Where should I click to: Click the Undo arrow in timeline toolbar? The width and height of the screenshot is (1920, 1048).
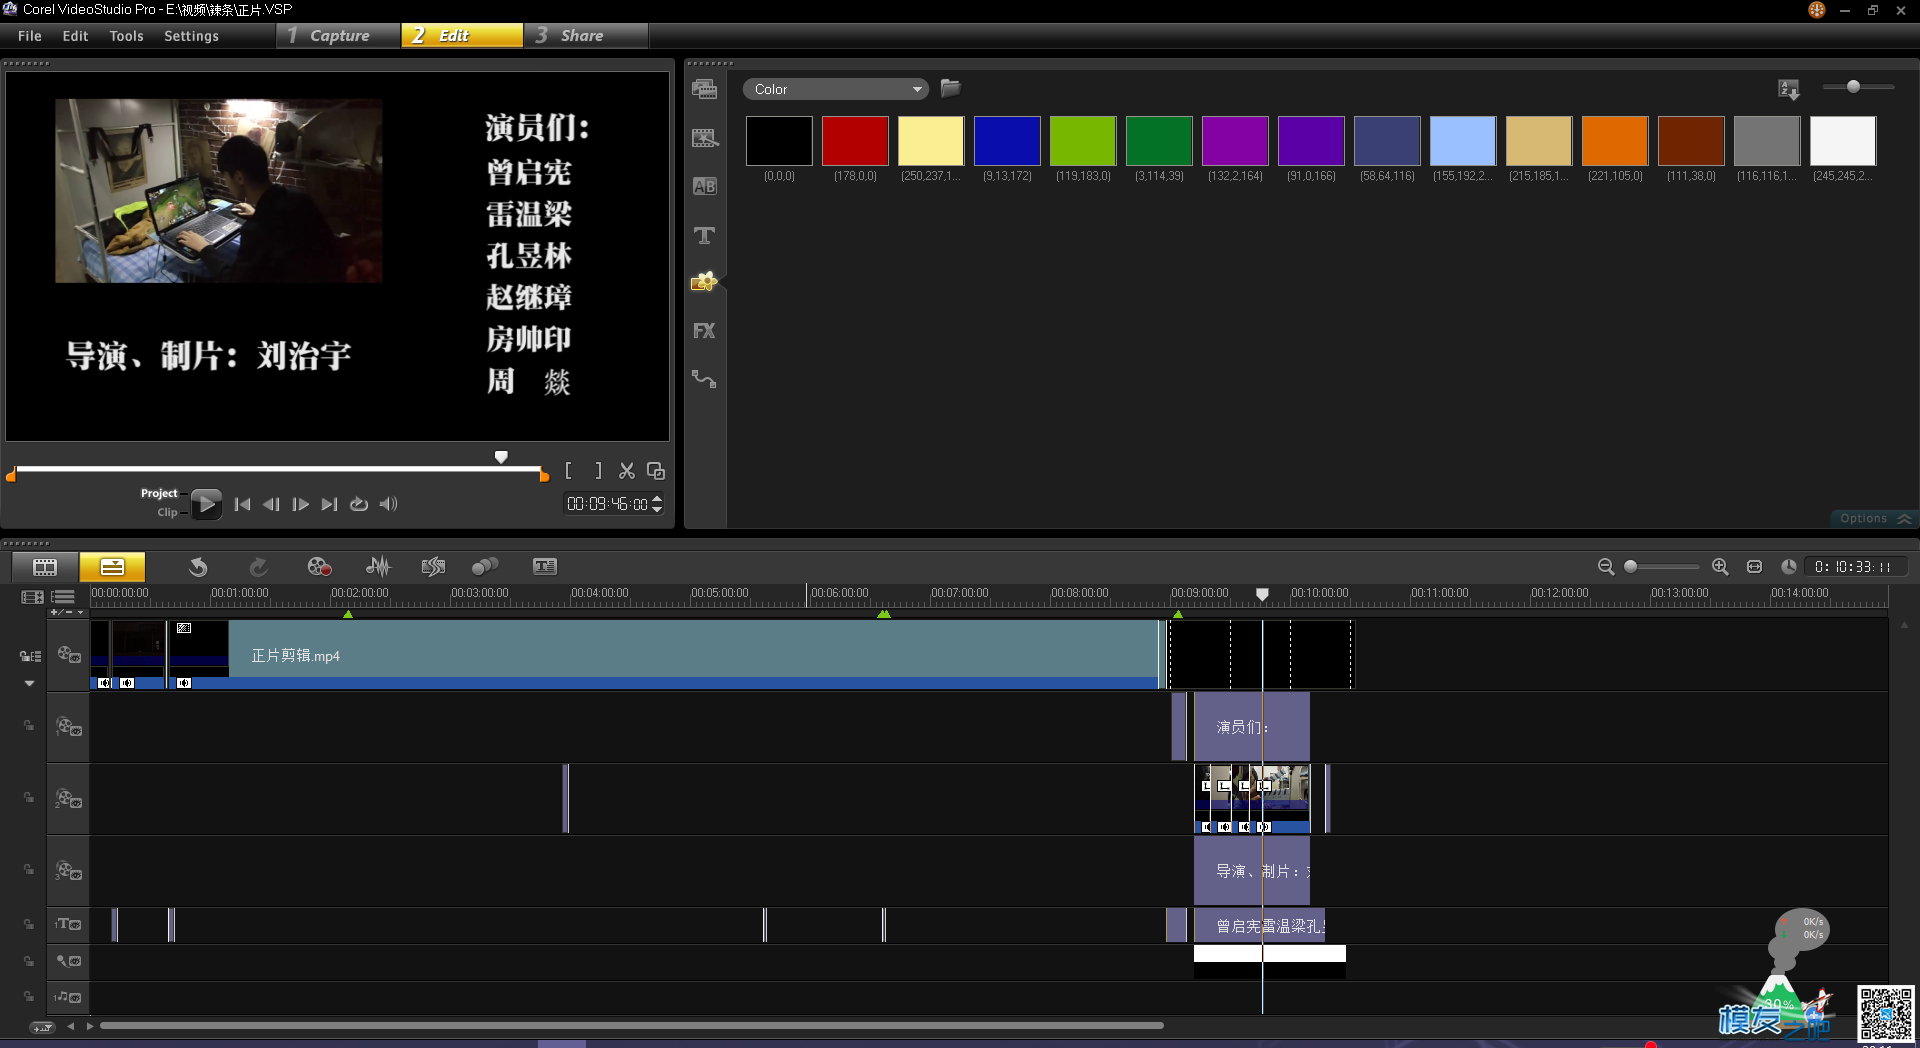click(x=198, y=567)
